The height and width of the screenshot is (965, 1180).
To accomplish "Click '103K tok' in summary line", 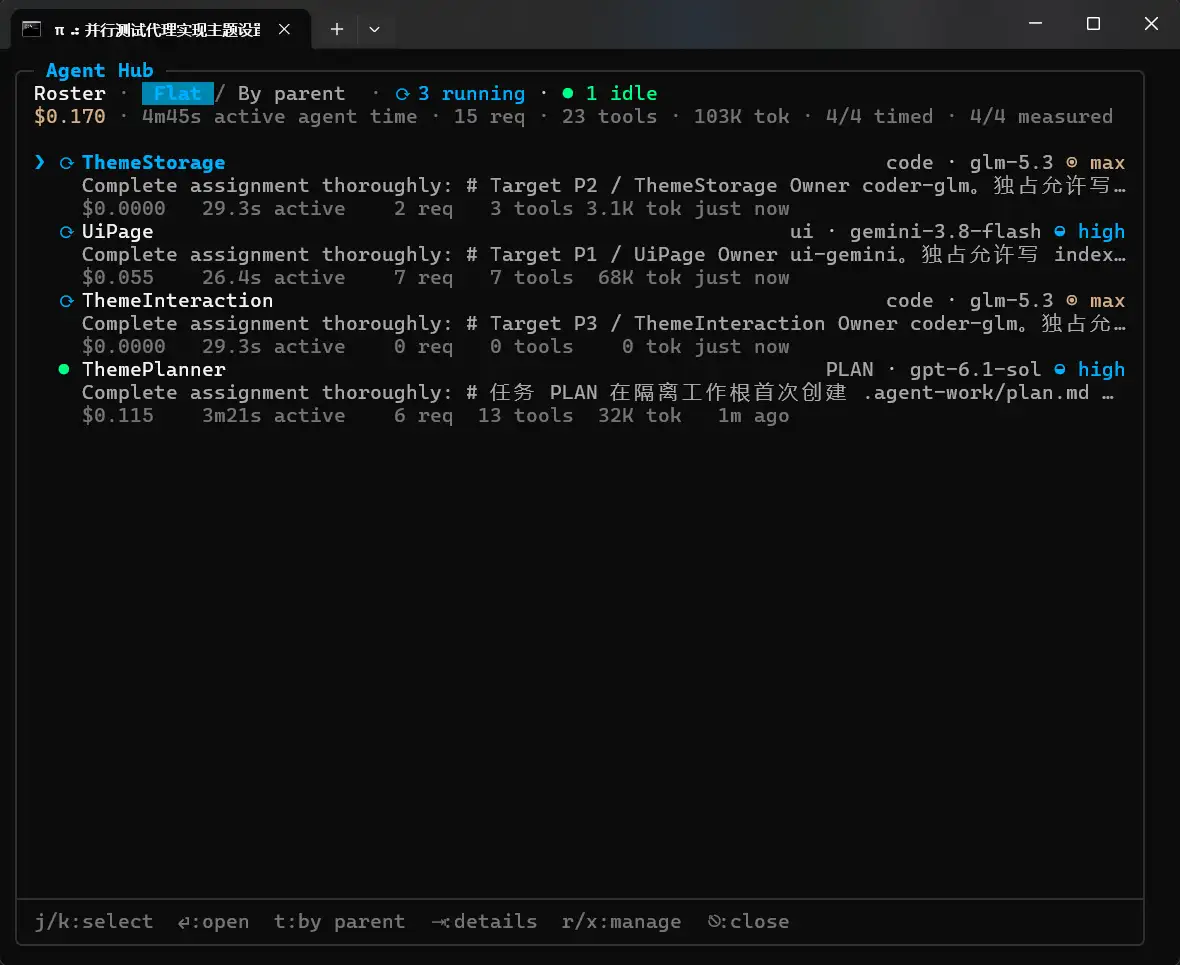I will click(x=741, y=117).
